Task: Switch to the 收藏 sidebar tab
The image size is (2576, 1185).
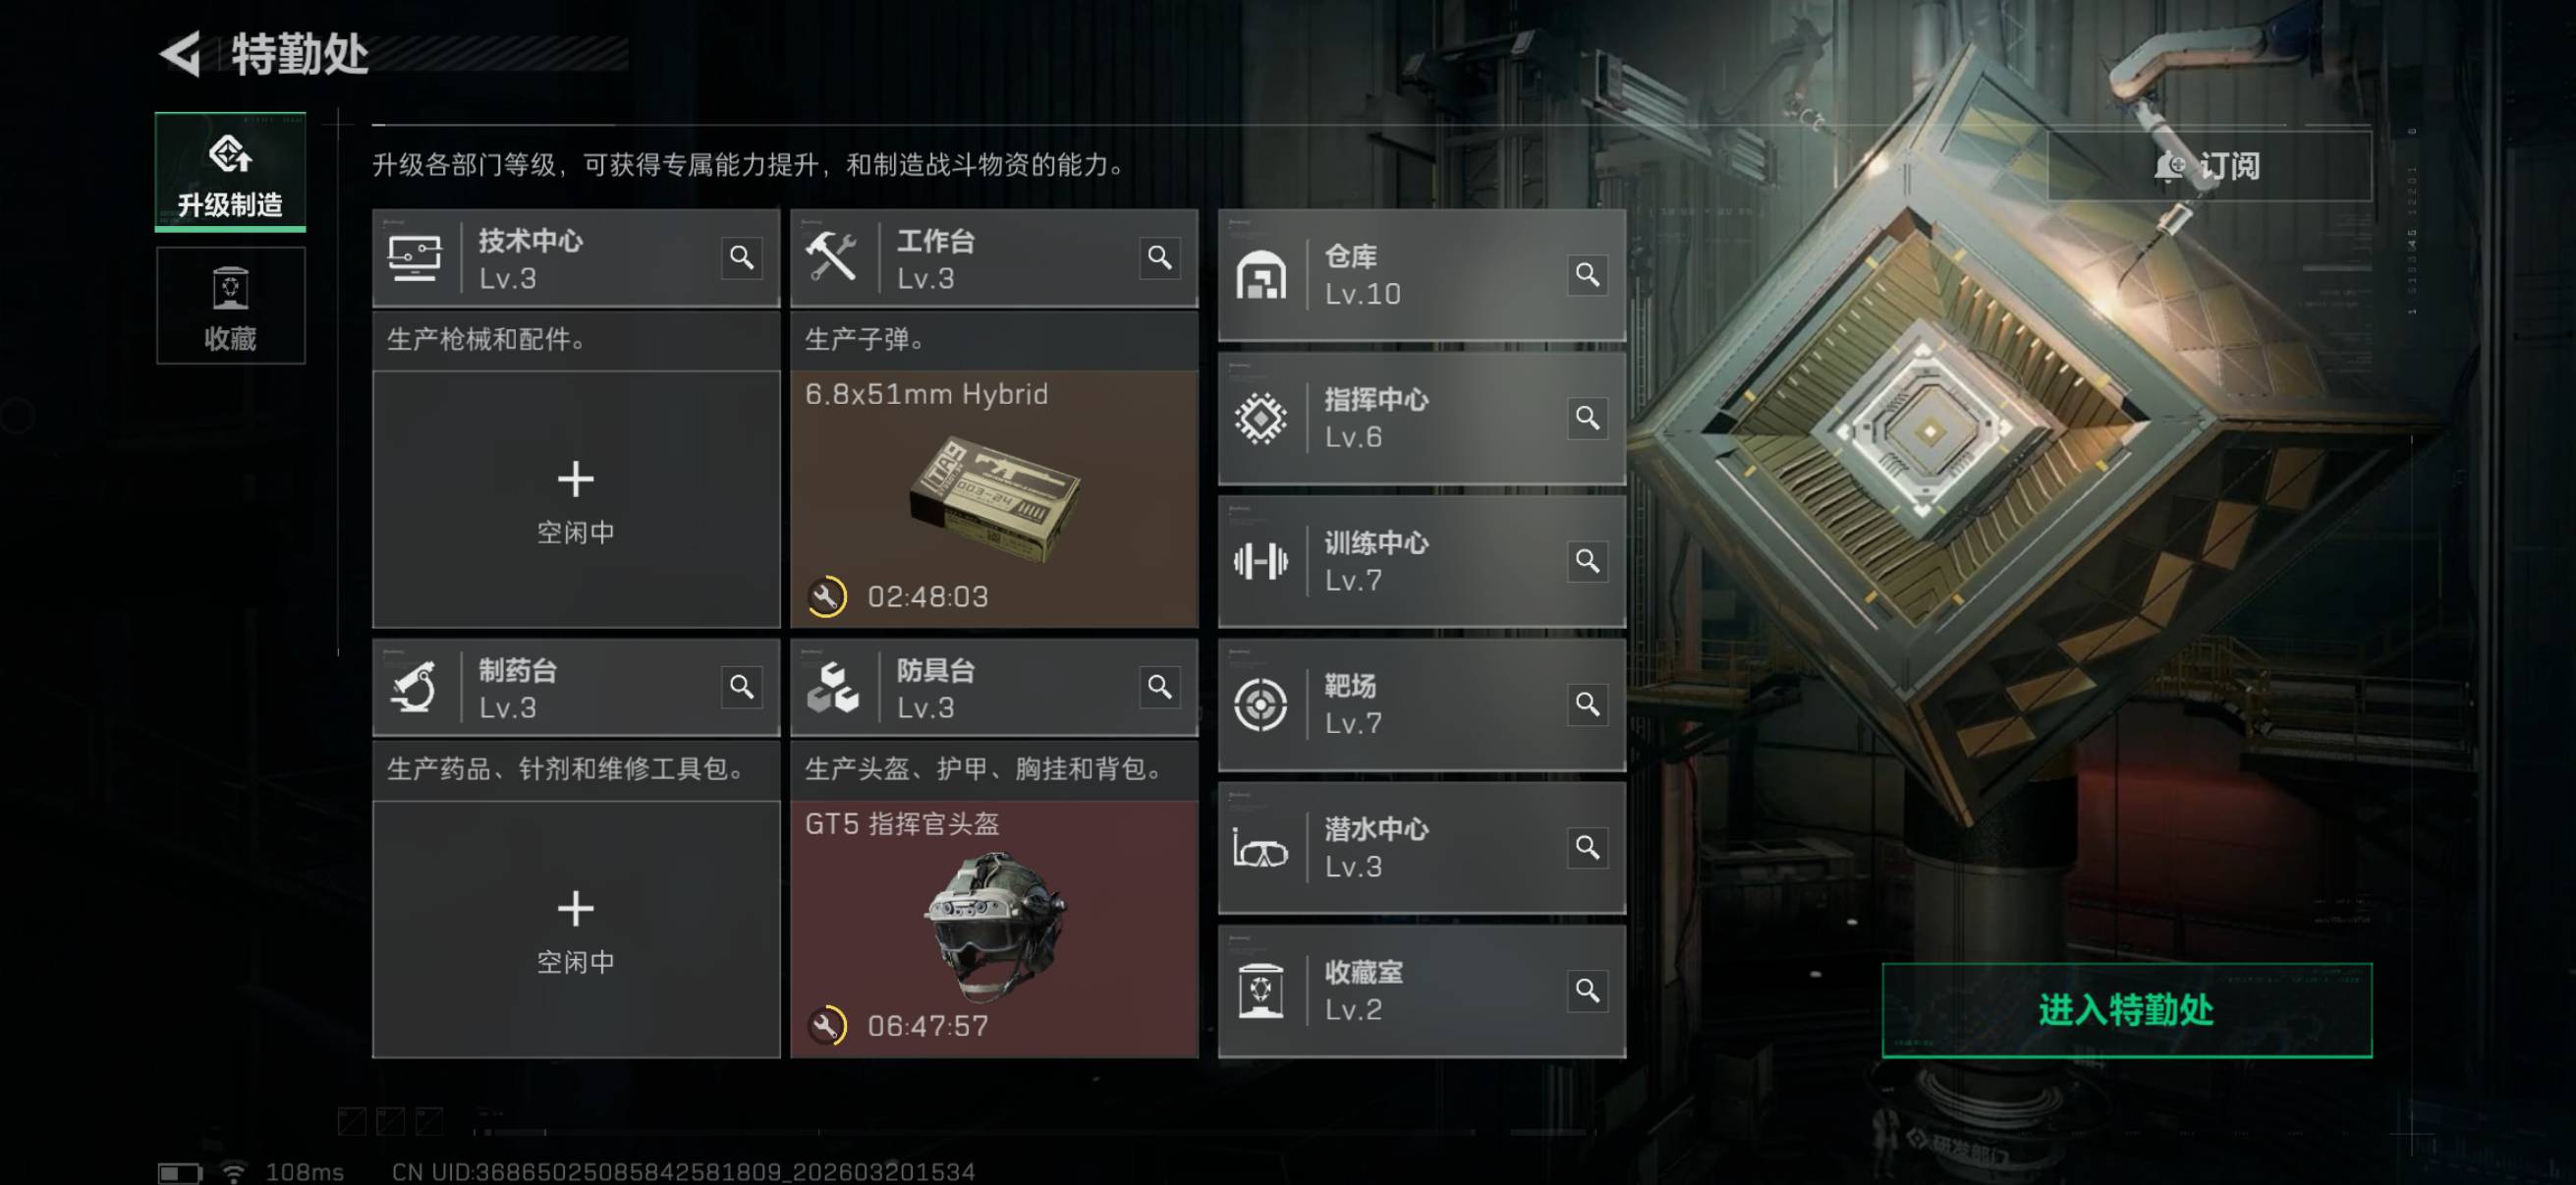Action: (230, 306)
